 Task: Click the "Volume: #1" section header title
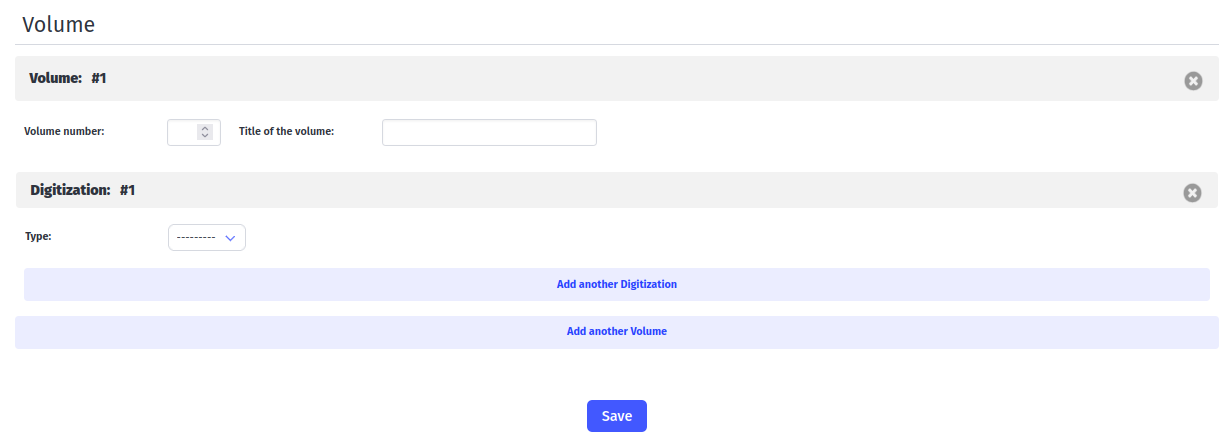tap(67, 78)
